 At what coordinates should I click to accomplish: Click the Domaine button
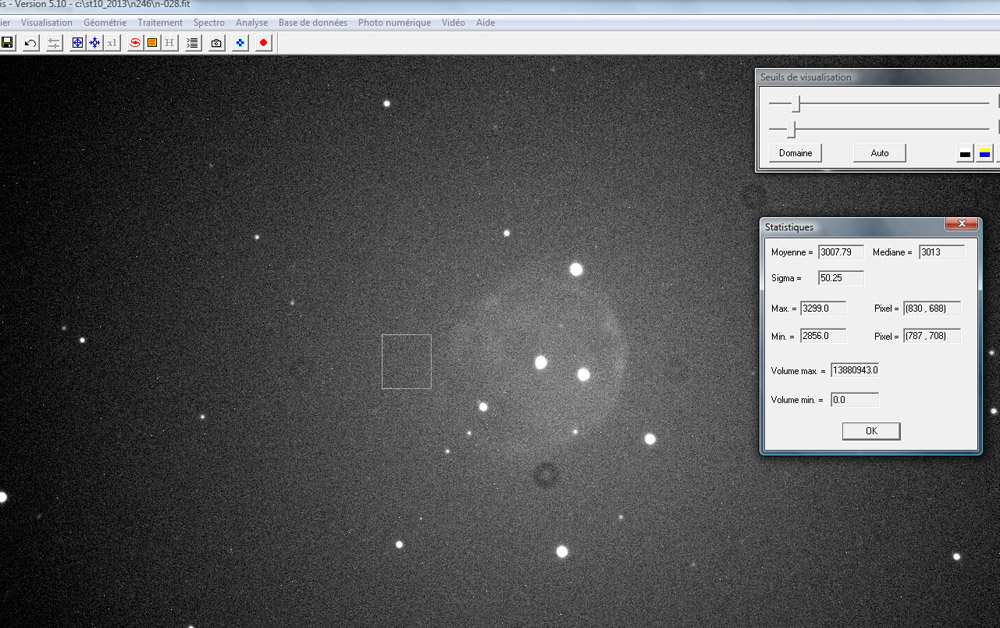tap(795, 153)
